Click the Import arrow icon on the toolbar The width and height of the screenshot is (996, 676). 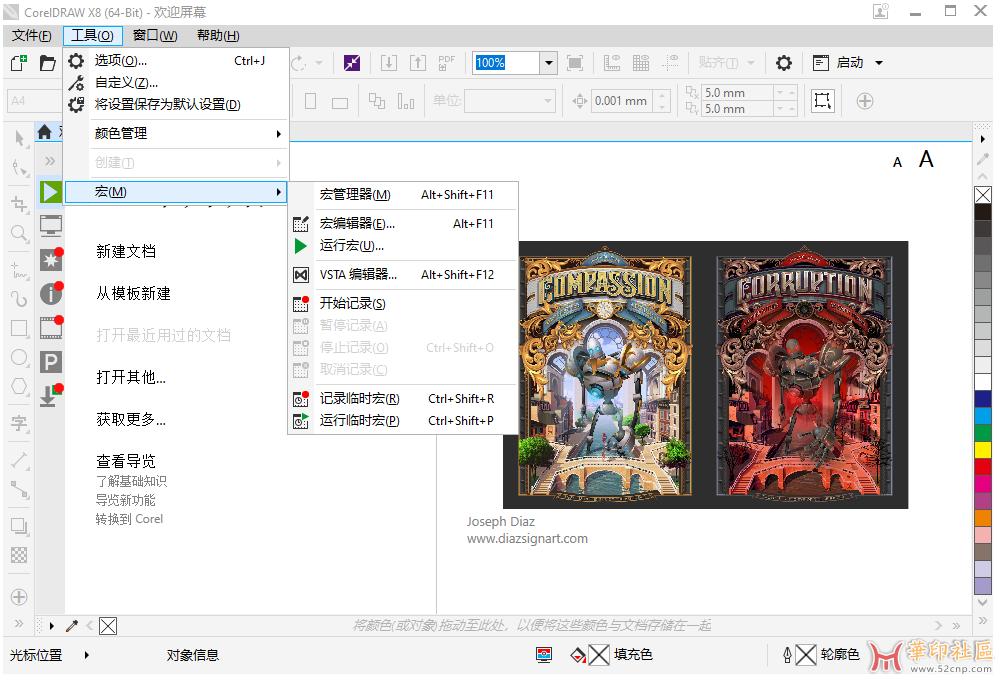[389, 62]
